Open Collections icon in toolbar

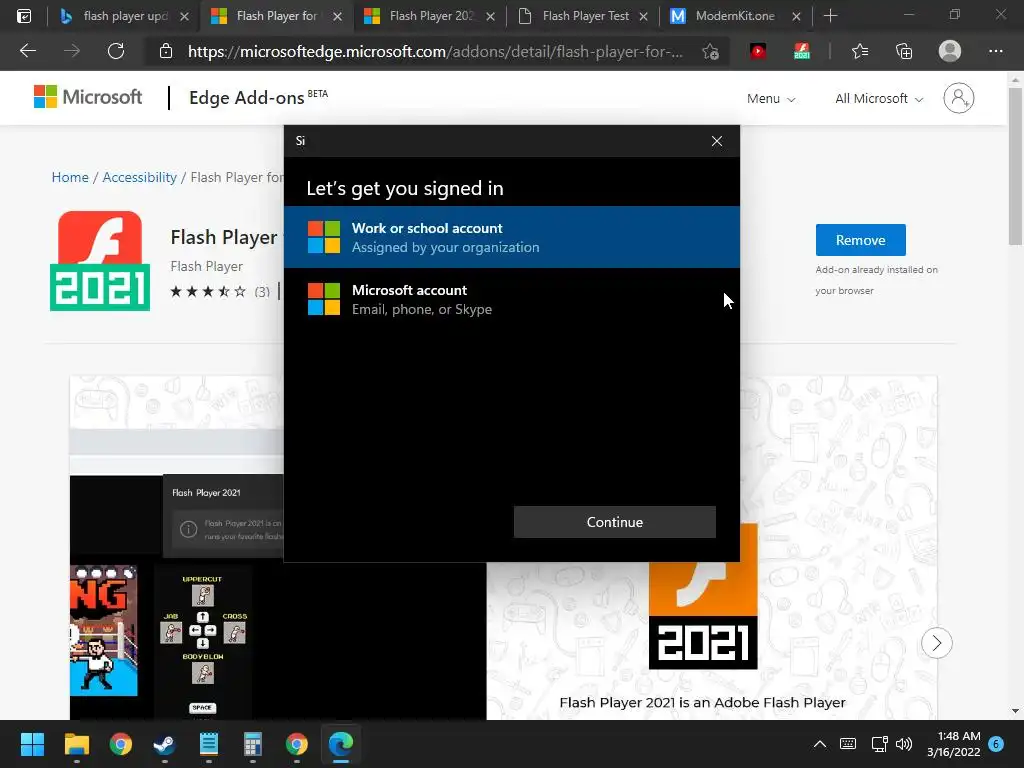pyautogui.click(x=904, y=51)
